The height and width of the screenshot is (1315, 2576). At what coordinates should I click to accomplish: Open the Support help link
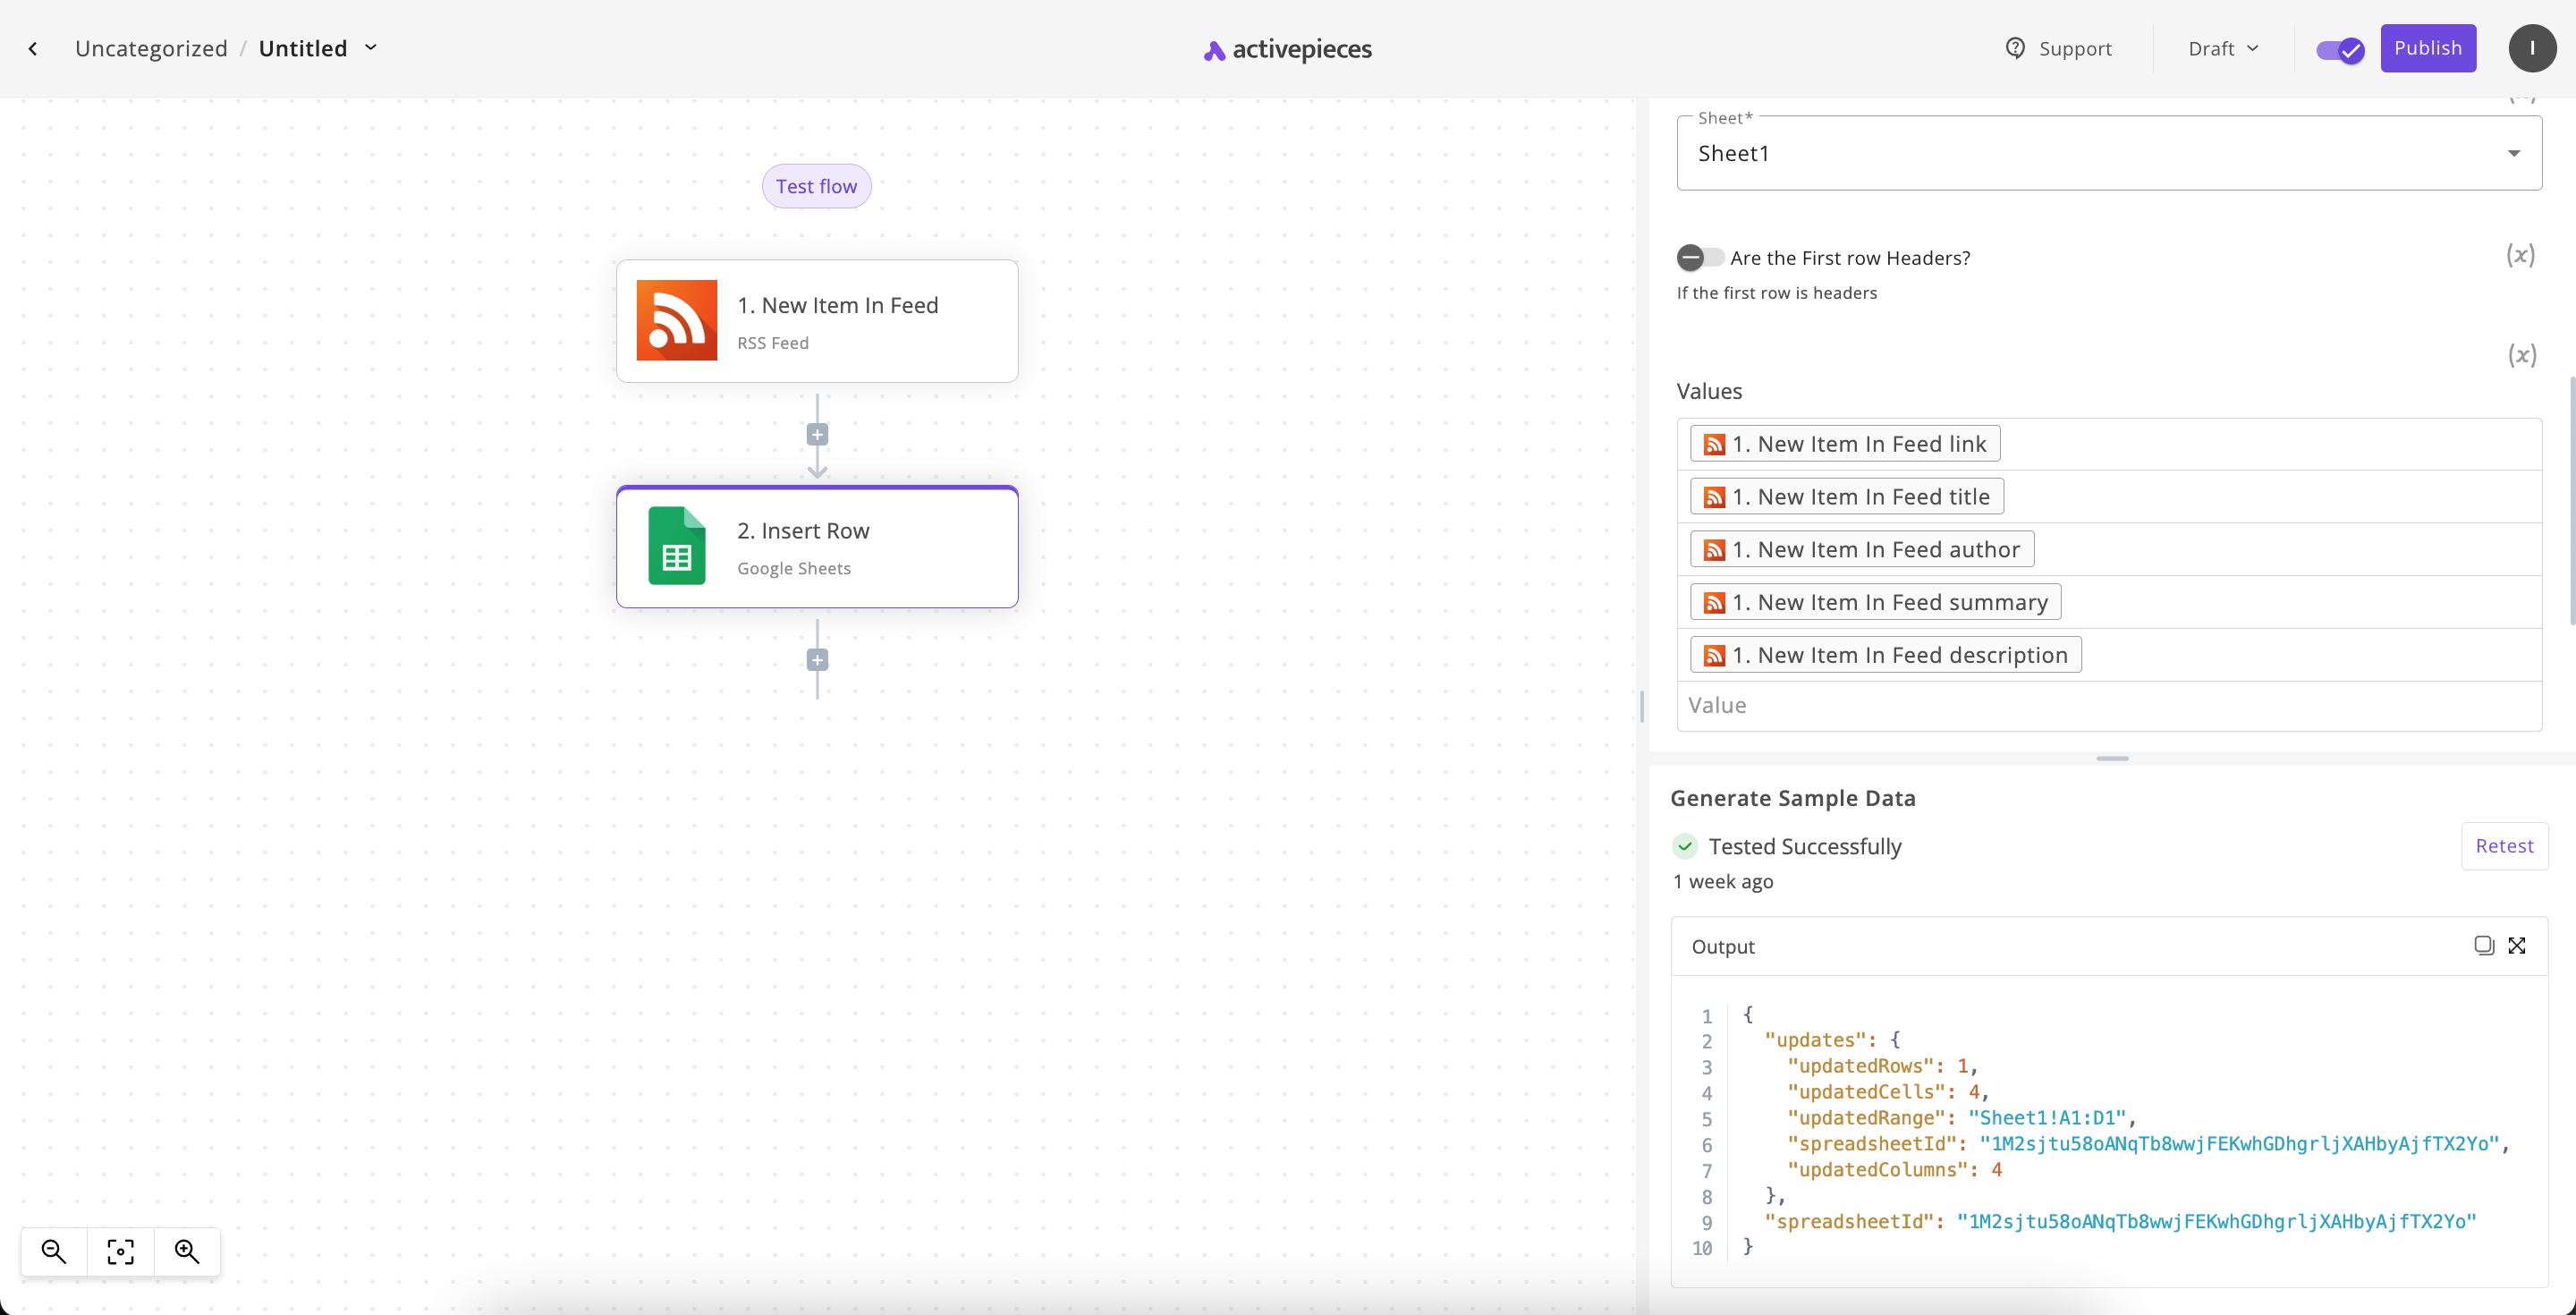[x=2059, y=48]
